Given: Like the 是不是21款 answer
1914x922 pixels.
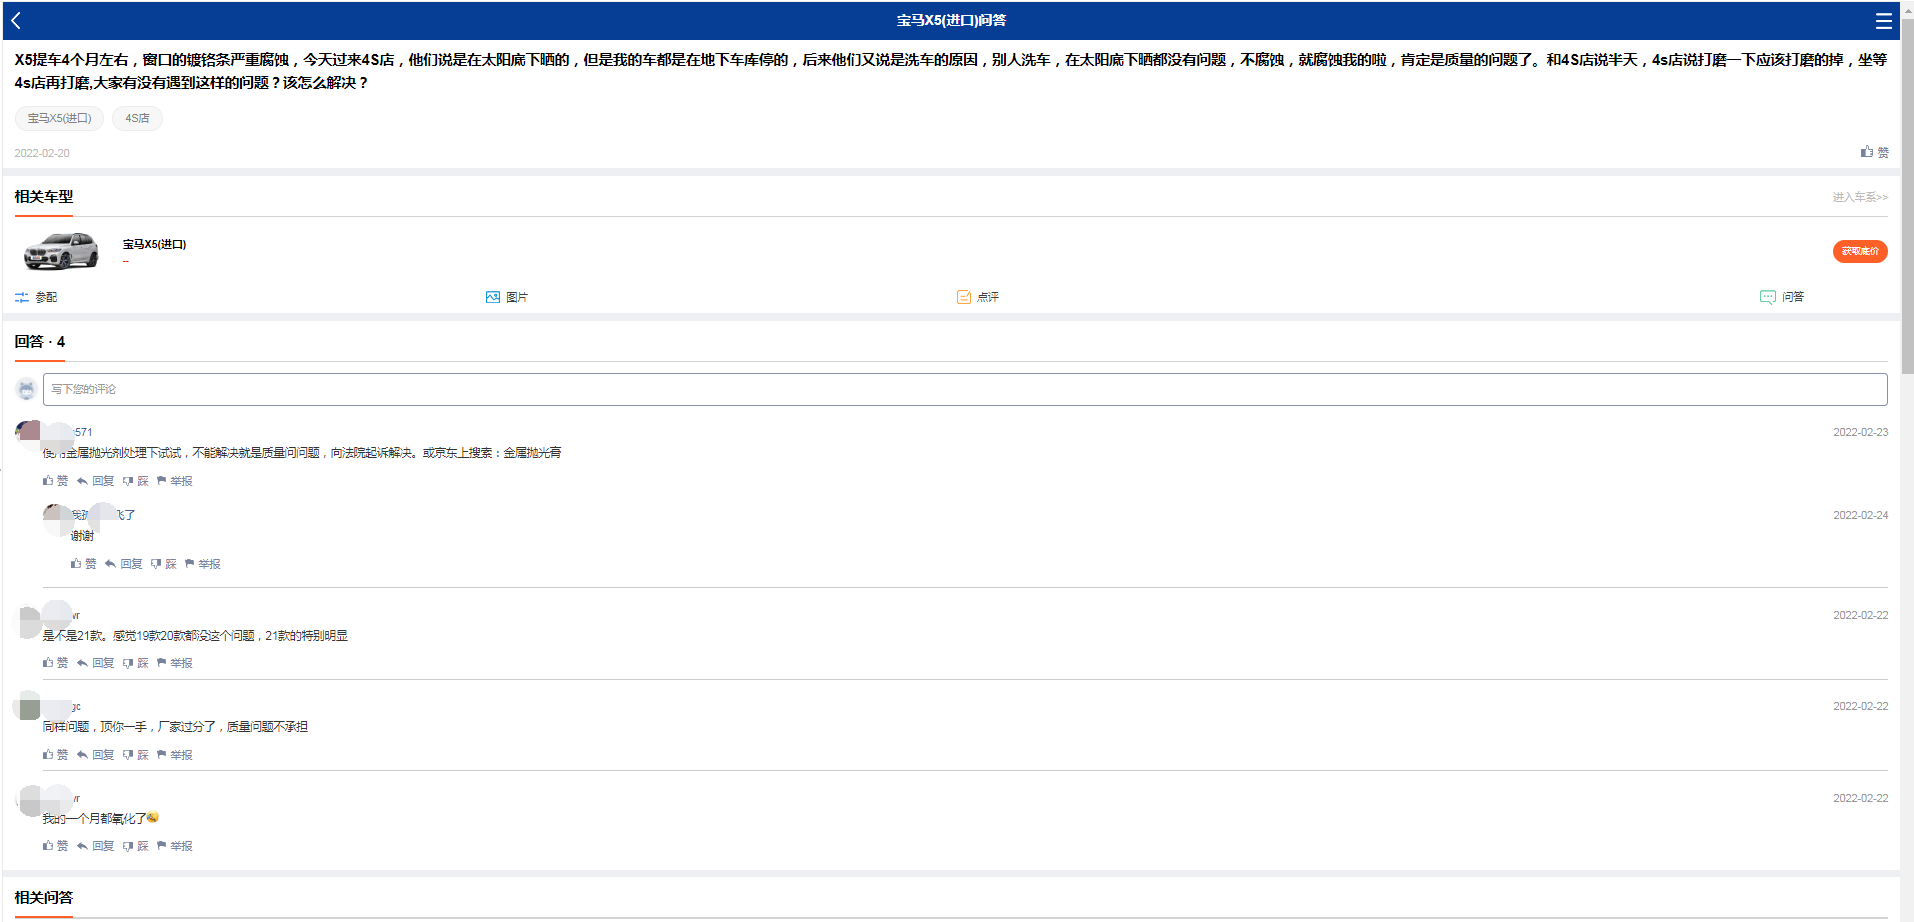Looking at the screenshot, I should click(x=56, y=663).
